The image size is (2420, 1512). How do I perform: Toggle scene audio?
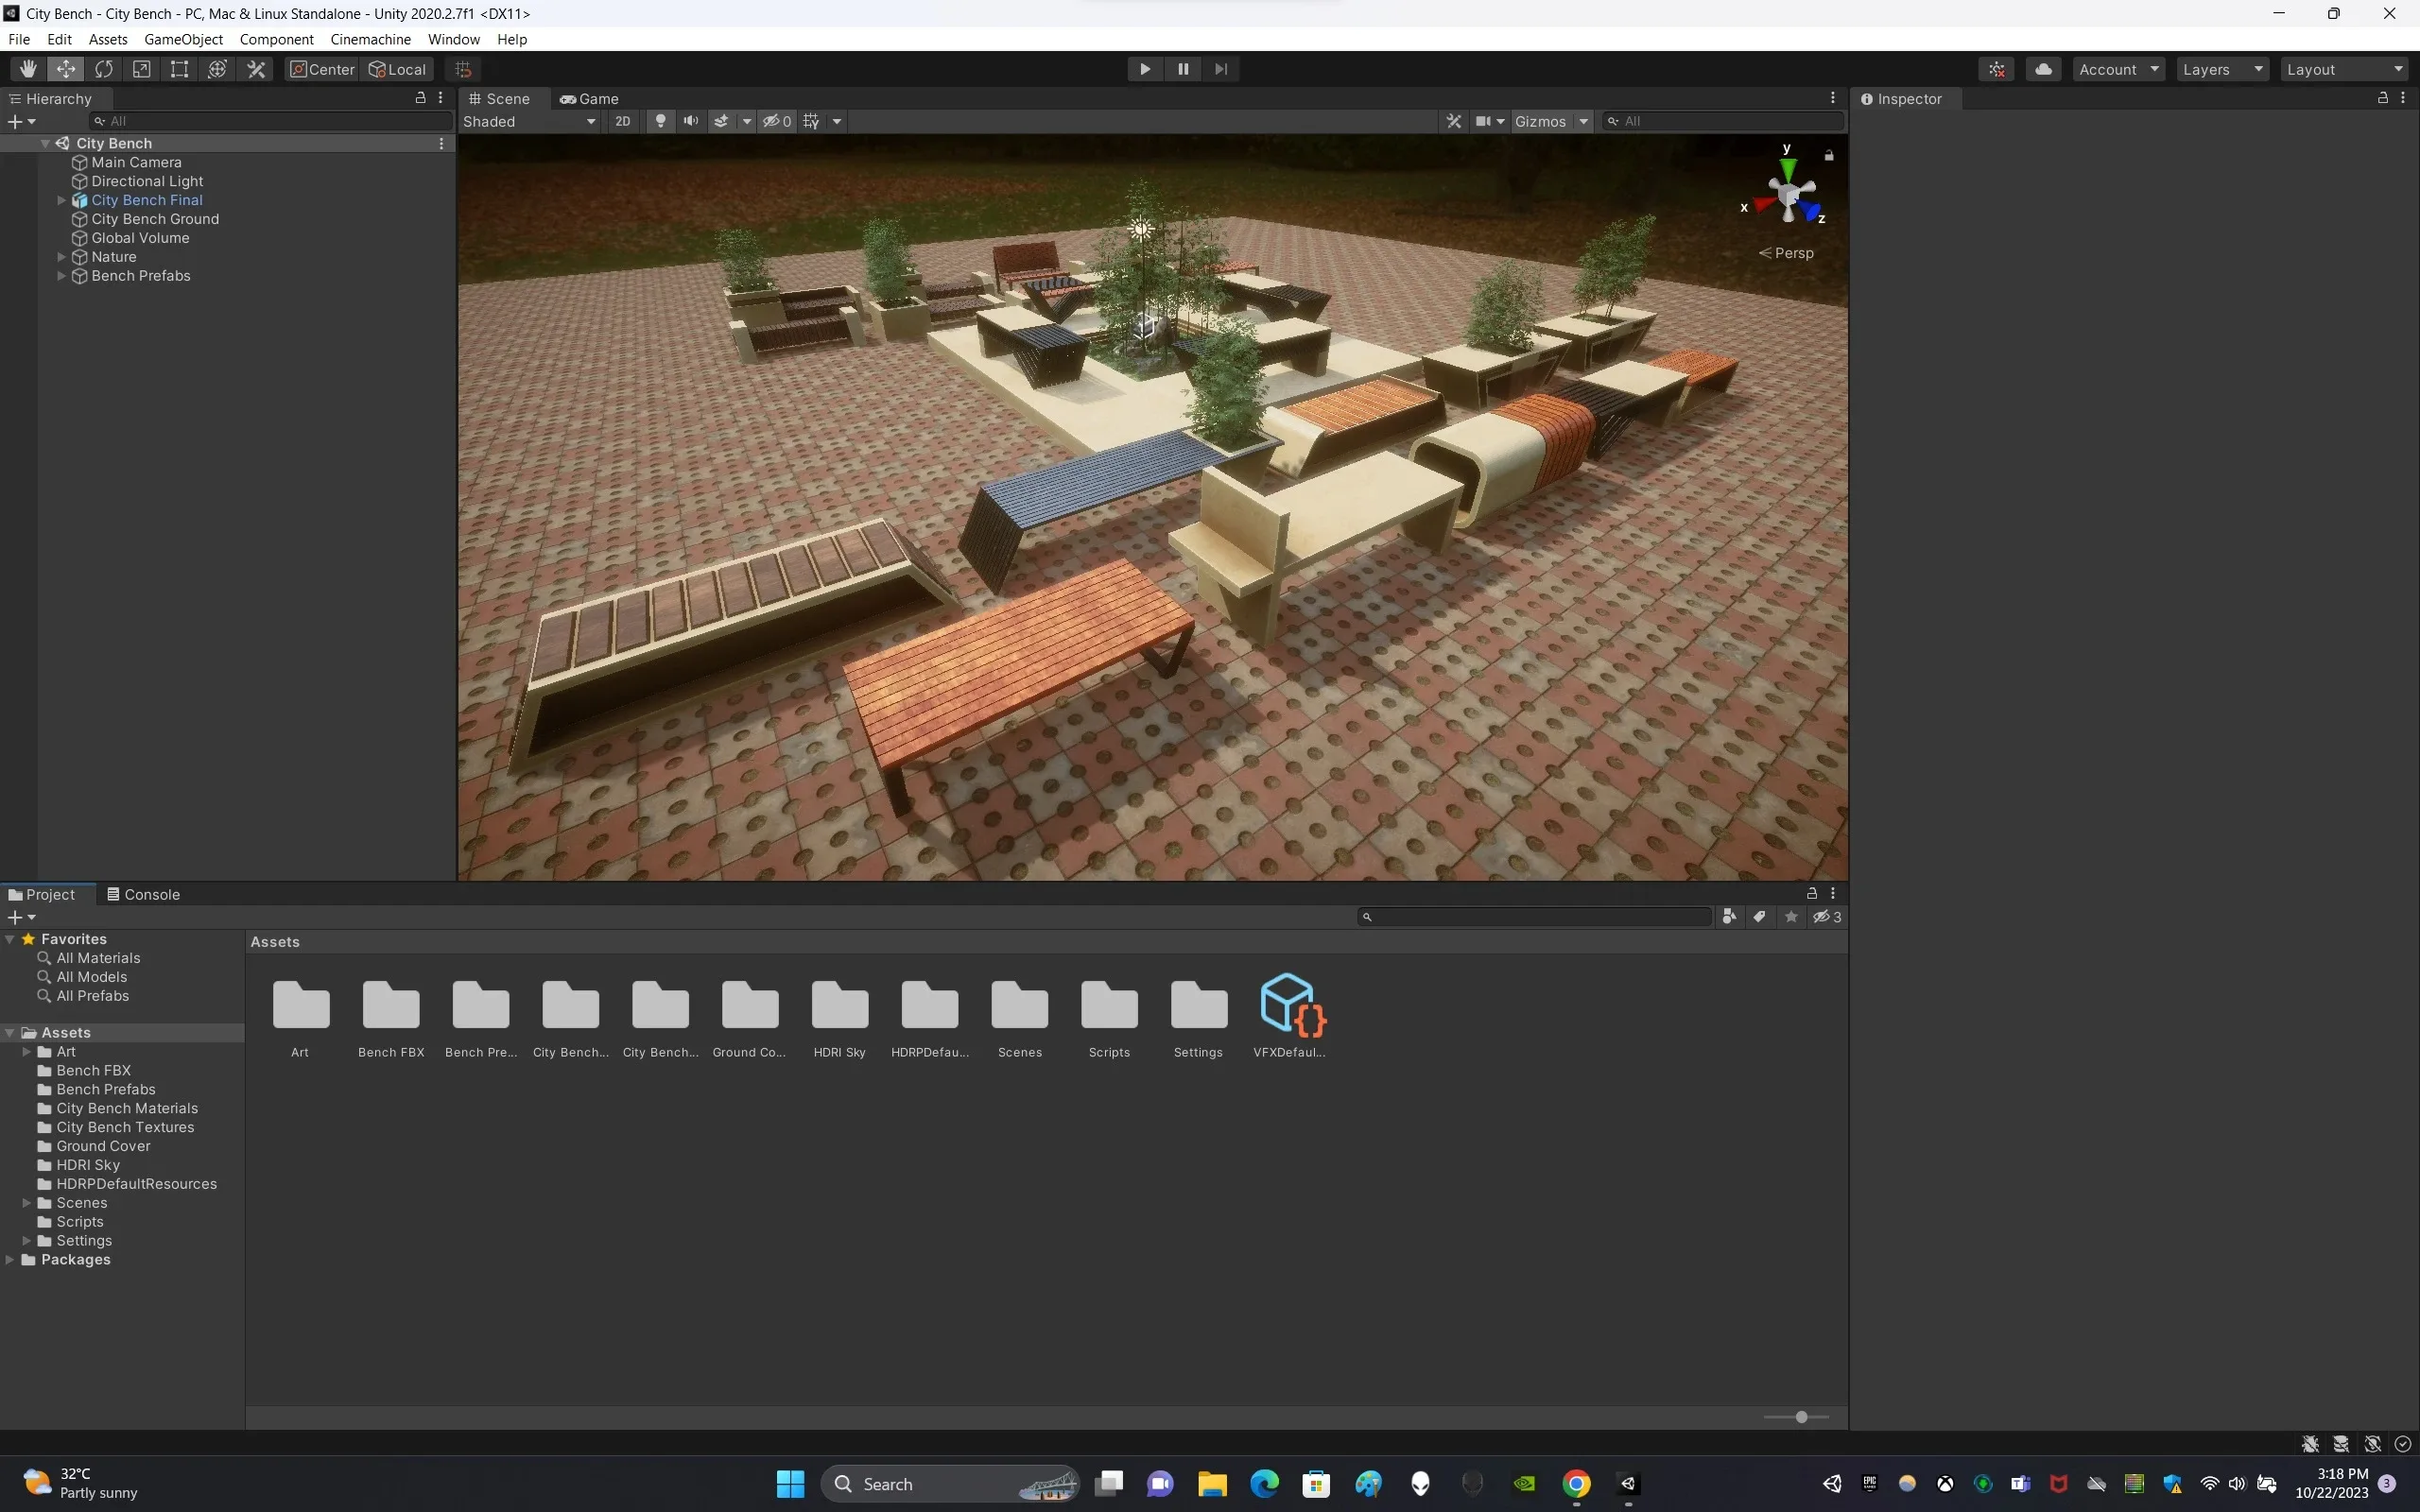point(690,121)
